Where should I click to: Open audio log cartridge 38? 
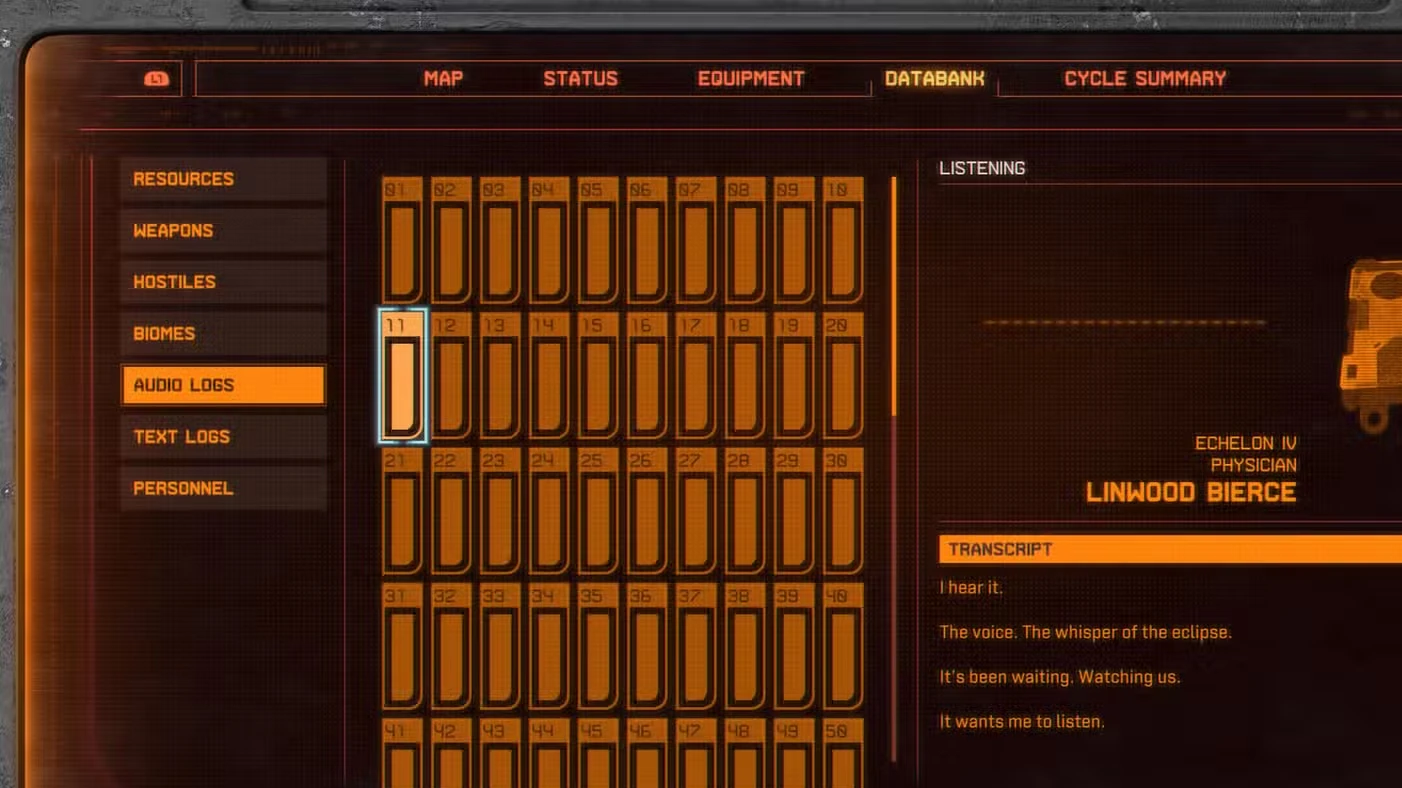click(745, 647)
